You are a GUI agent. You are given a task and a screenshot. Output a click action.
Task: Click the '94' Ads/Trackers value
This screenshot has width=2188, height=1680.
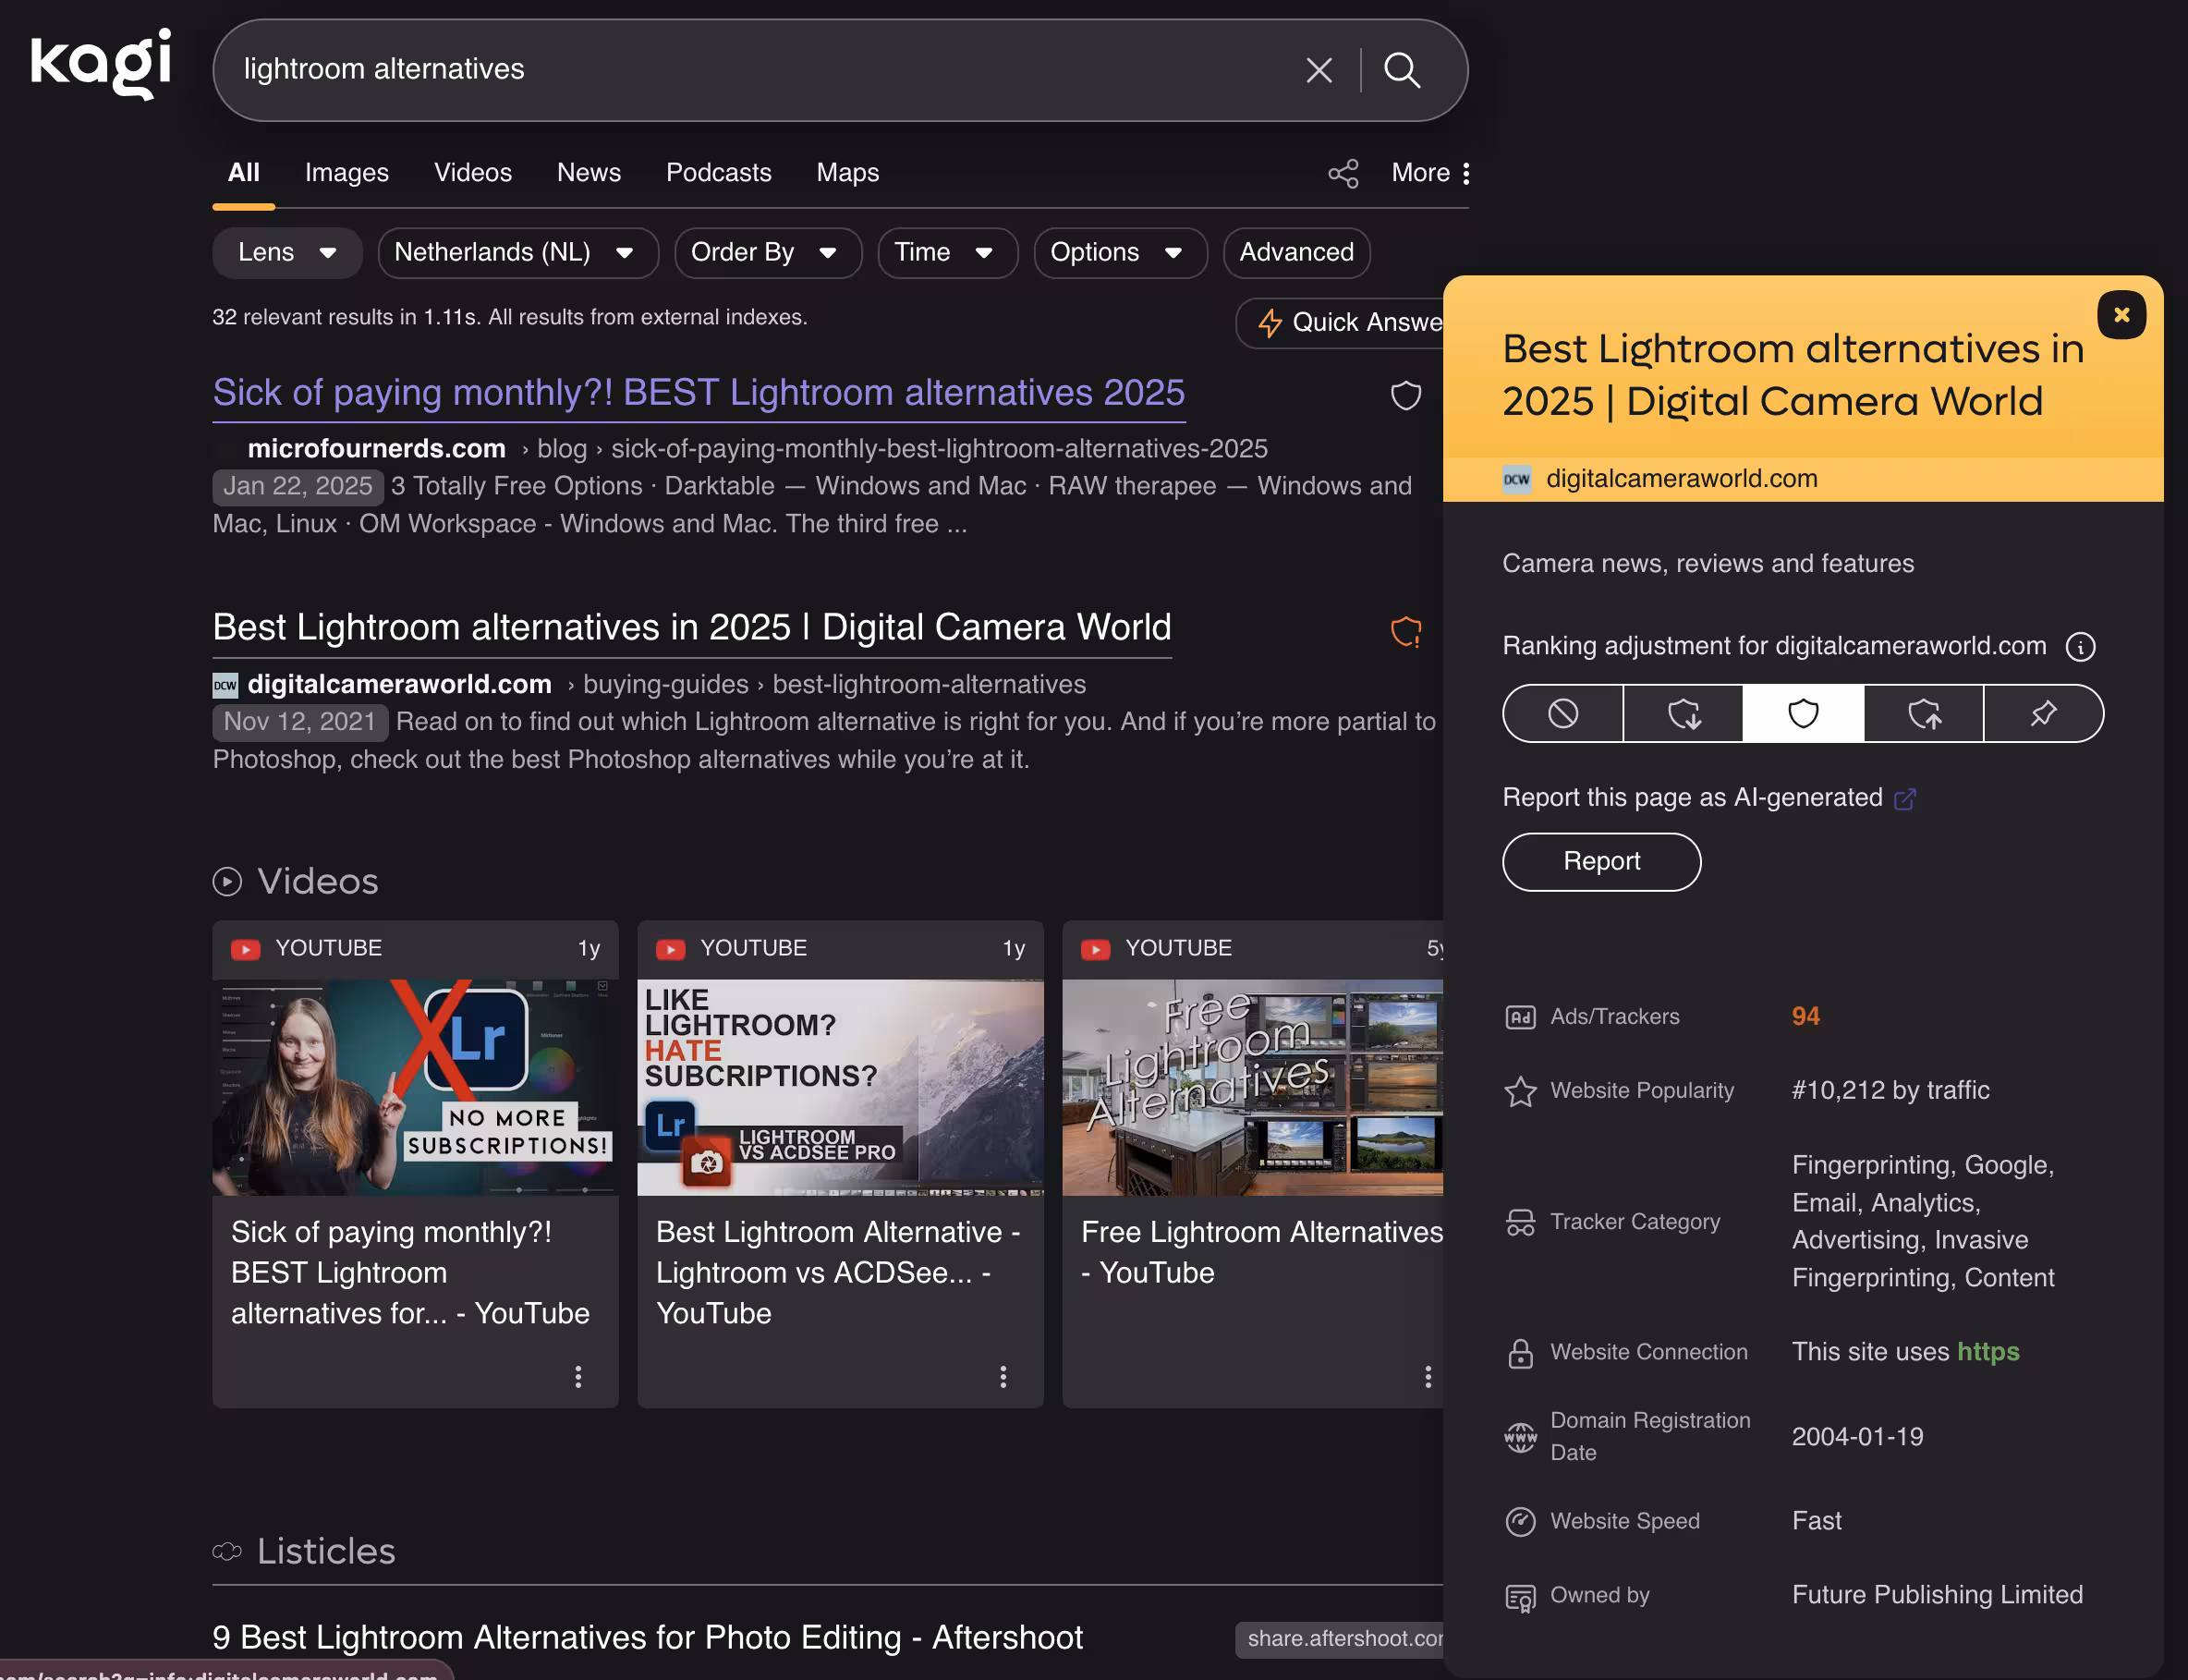click(1805, 1017)
